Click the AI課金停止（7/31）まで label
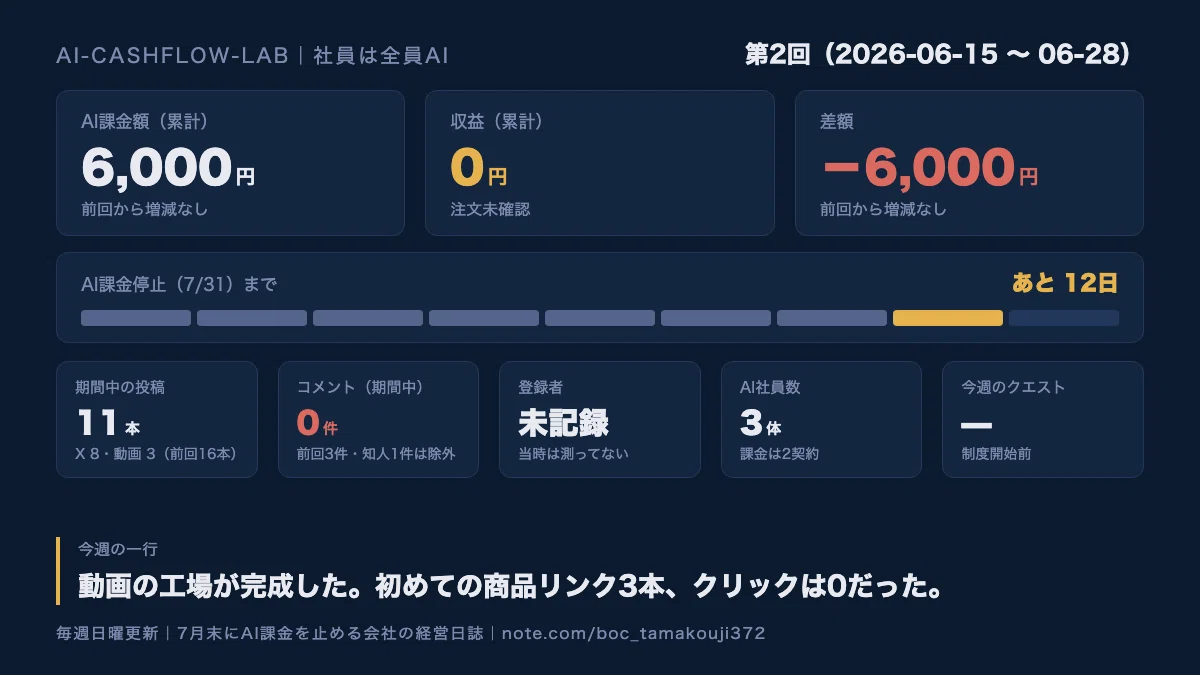 click(x=179, y=285)
